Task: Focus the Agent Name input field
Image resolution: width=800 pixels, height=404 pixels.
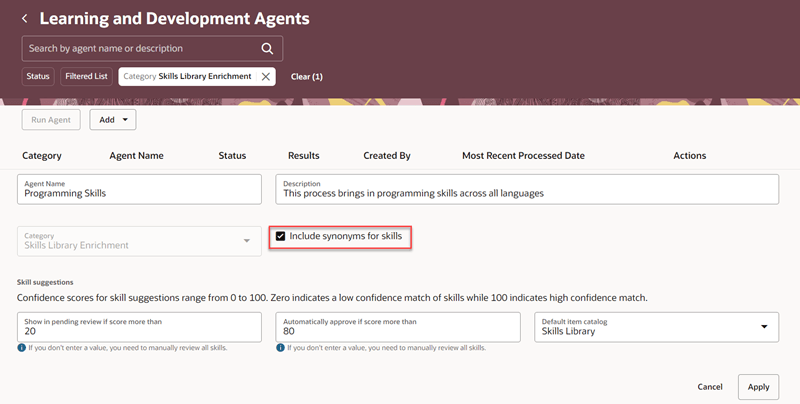Action: coord(139,189)
